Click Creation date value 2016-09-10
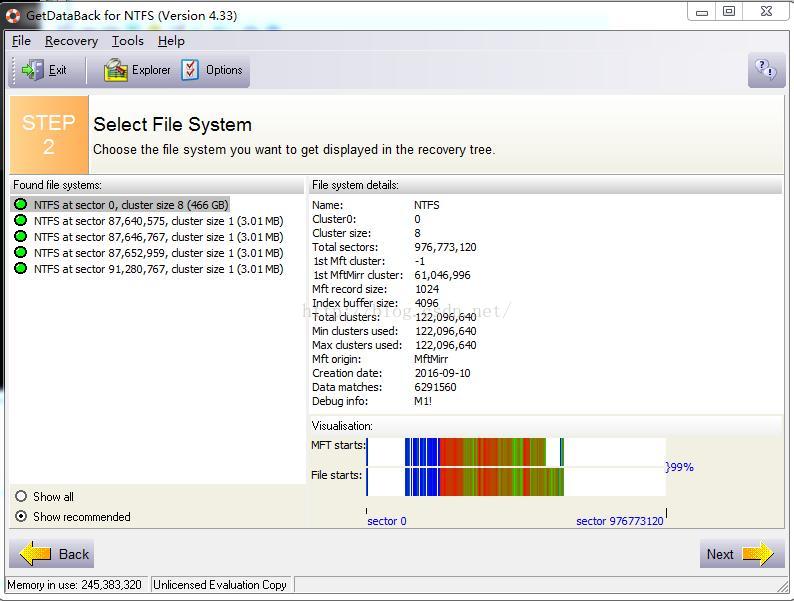The width and height of the screenshot is (794, 601). (x=442, y=373)
